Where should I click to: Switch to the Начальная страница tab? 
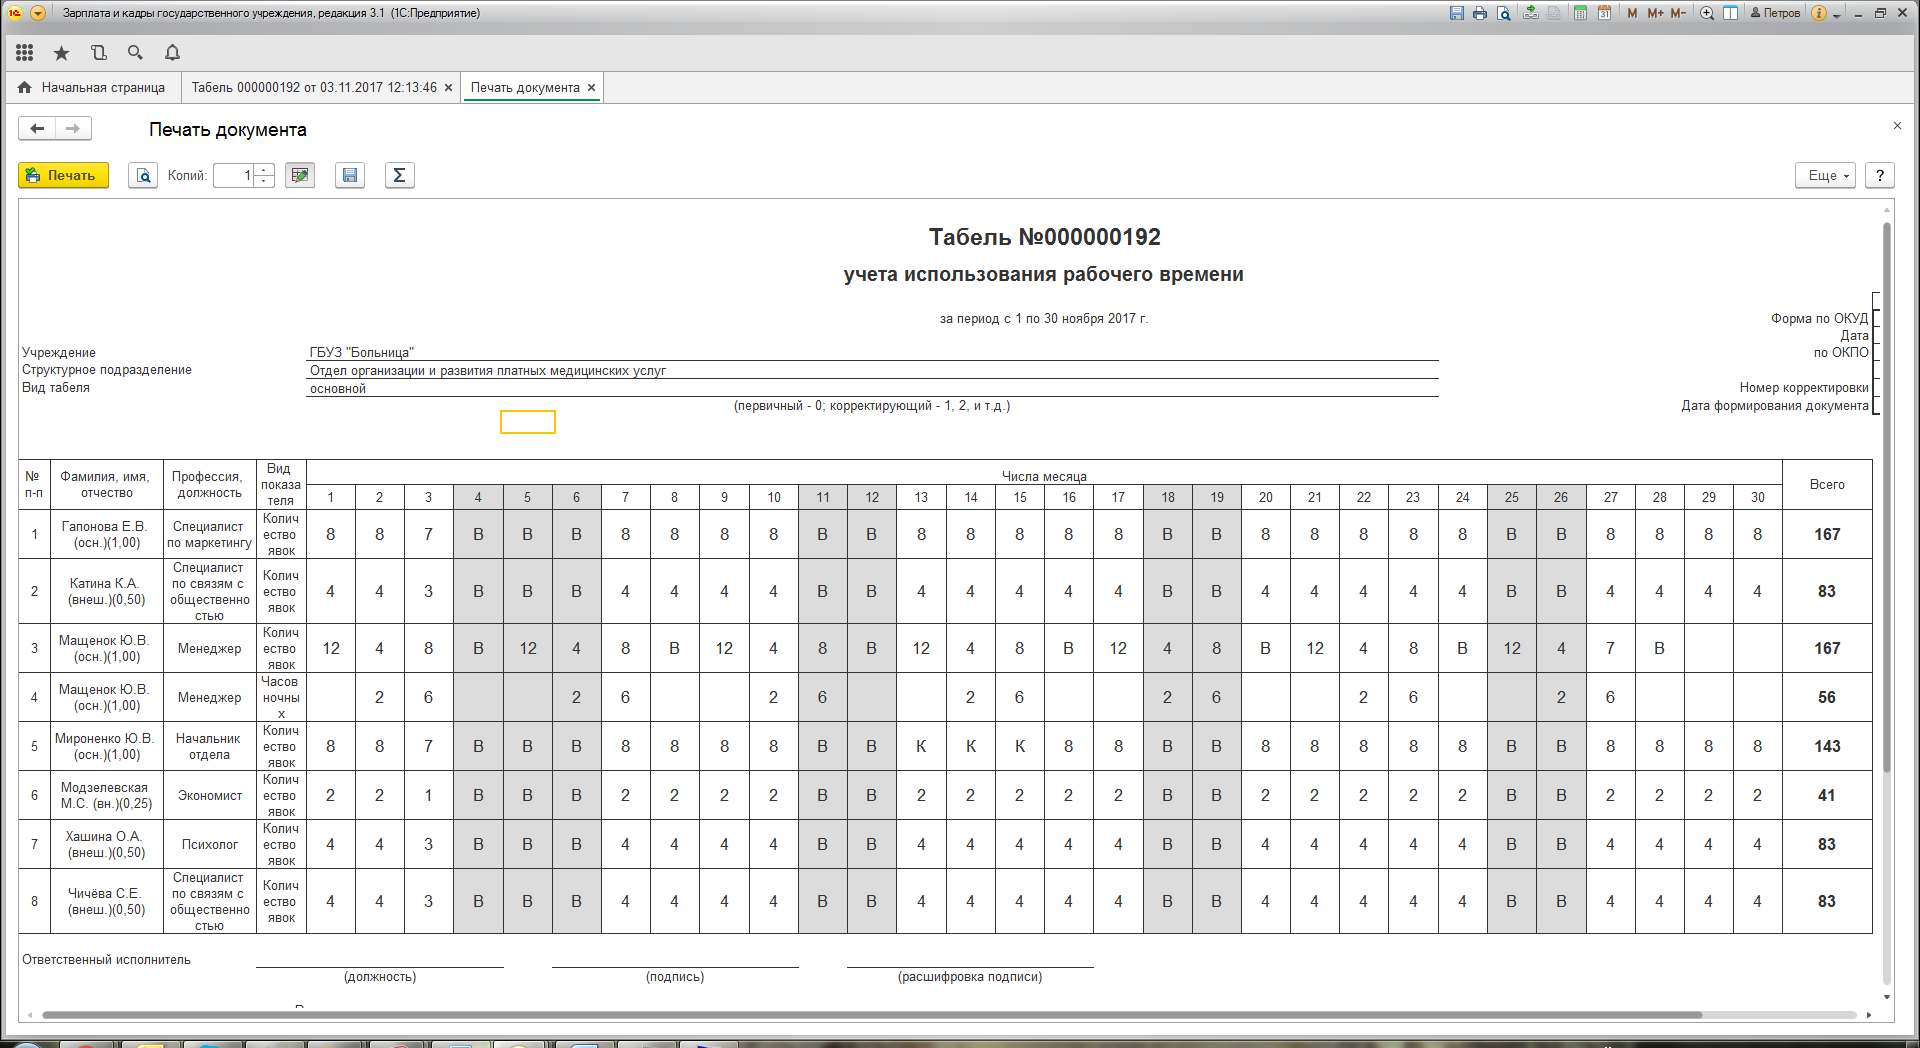[92, 88]
